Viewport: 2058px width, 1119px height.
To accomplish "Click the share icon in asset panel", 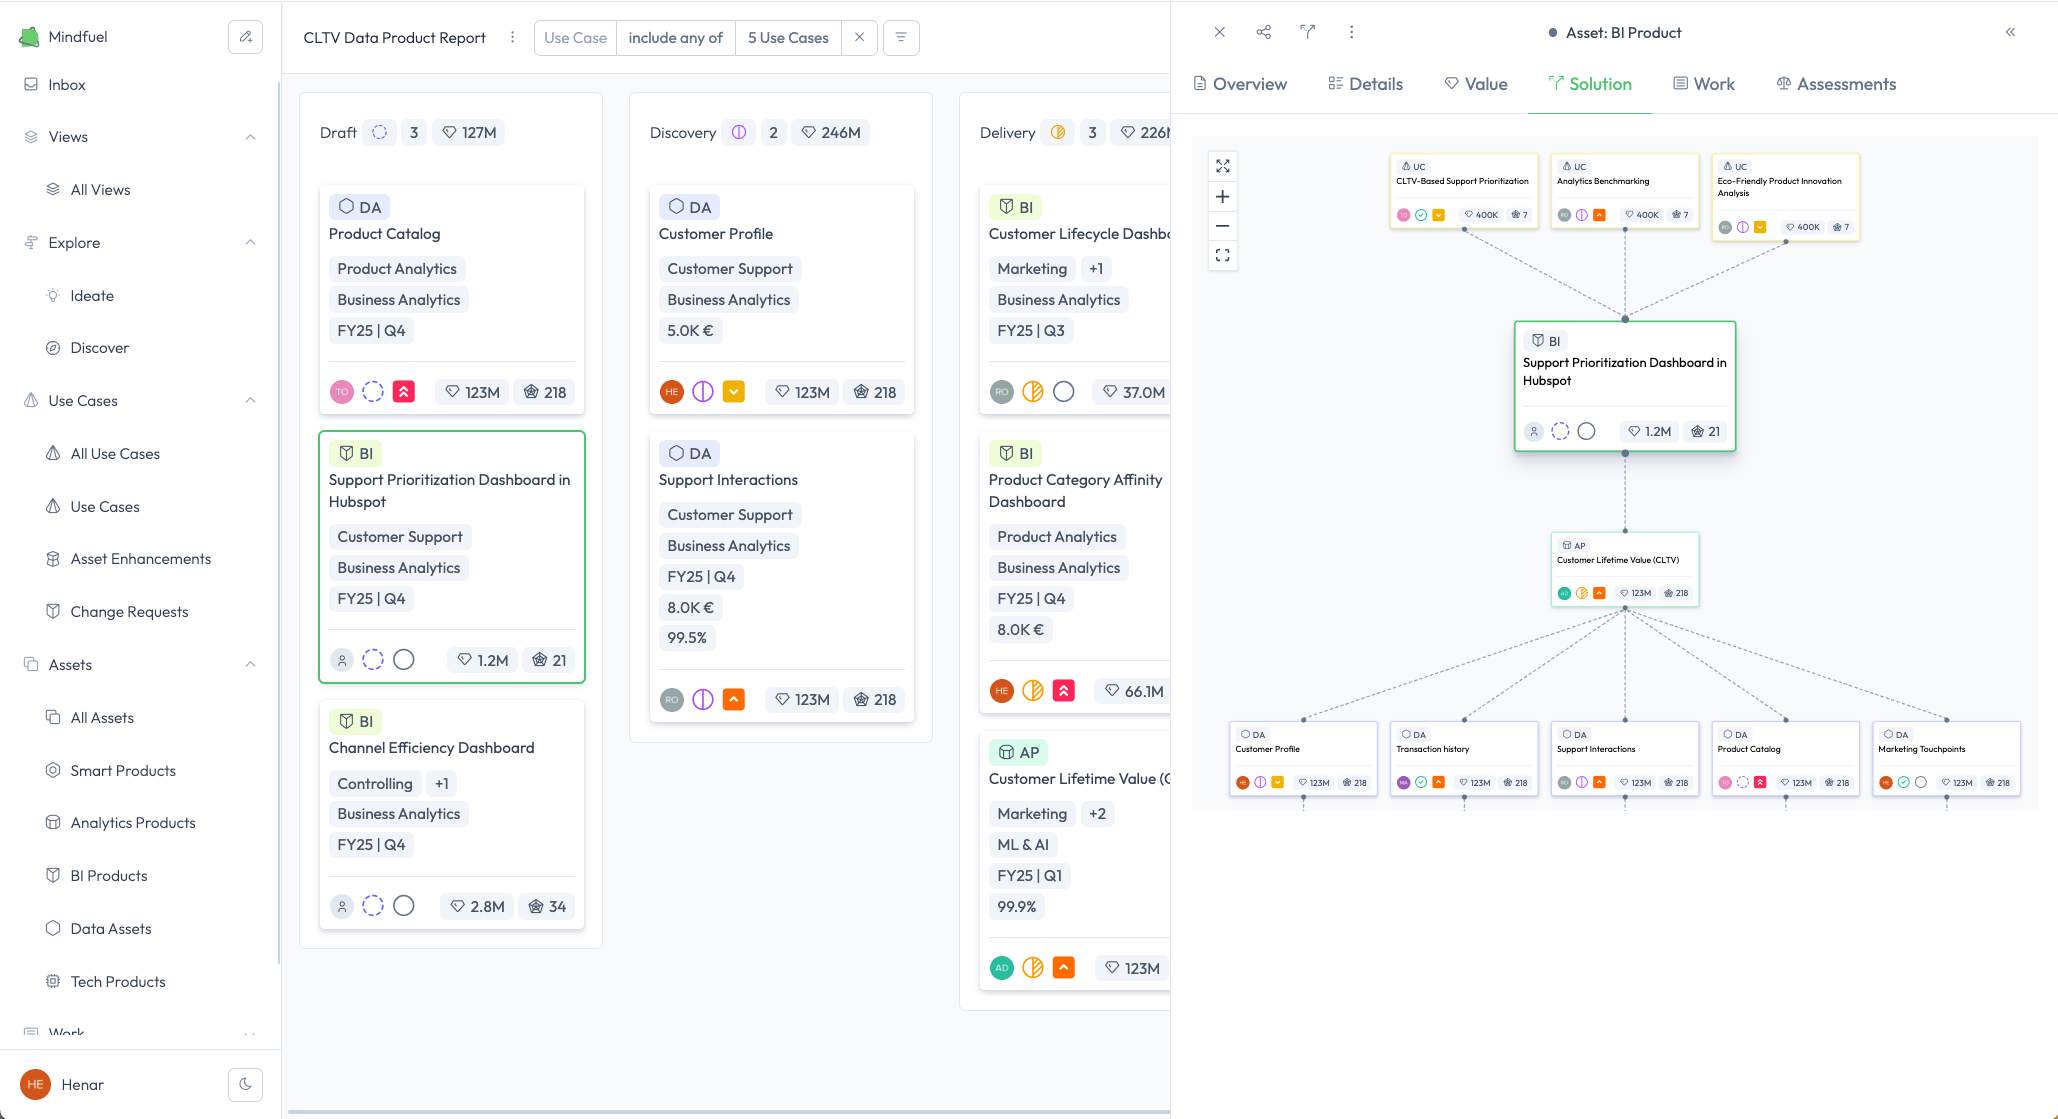I will (1263, 32).
